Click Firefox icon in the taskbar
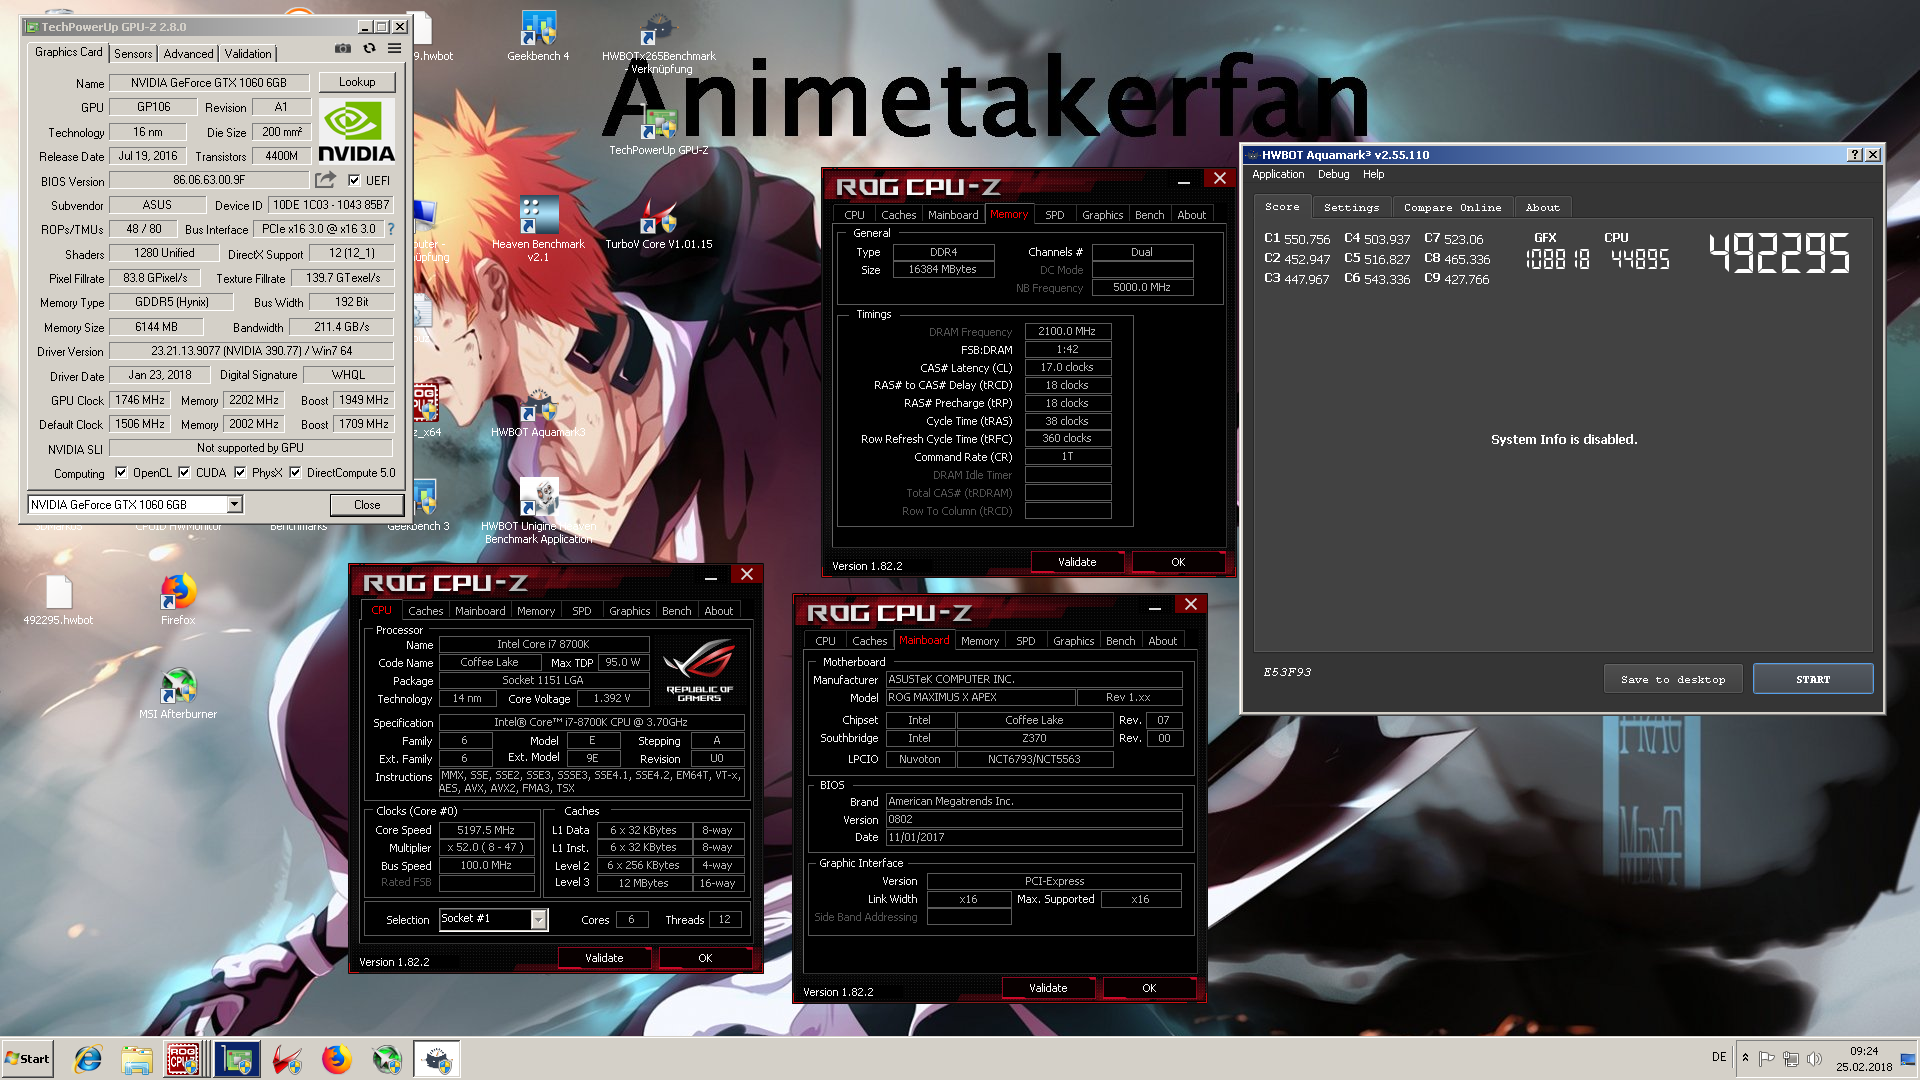1920x1080 pixels. click(x=336, y=1059)
